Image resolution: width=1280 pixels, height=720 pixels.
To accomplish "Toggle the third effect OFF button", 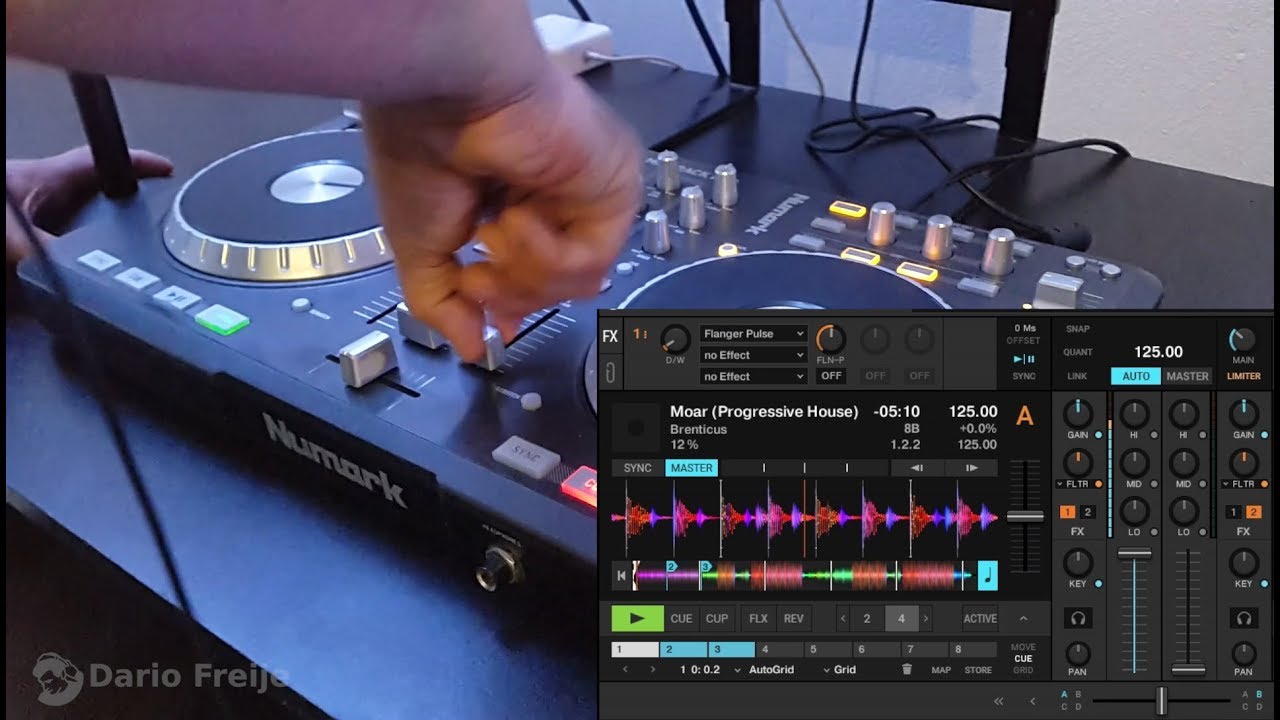I will tap(919, 376).
